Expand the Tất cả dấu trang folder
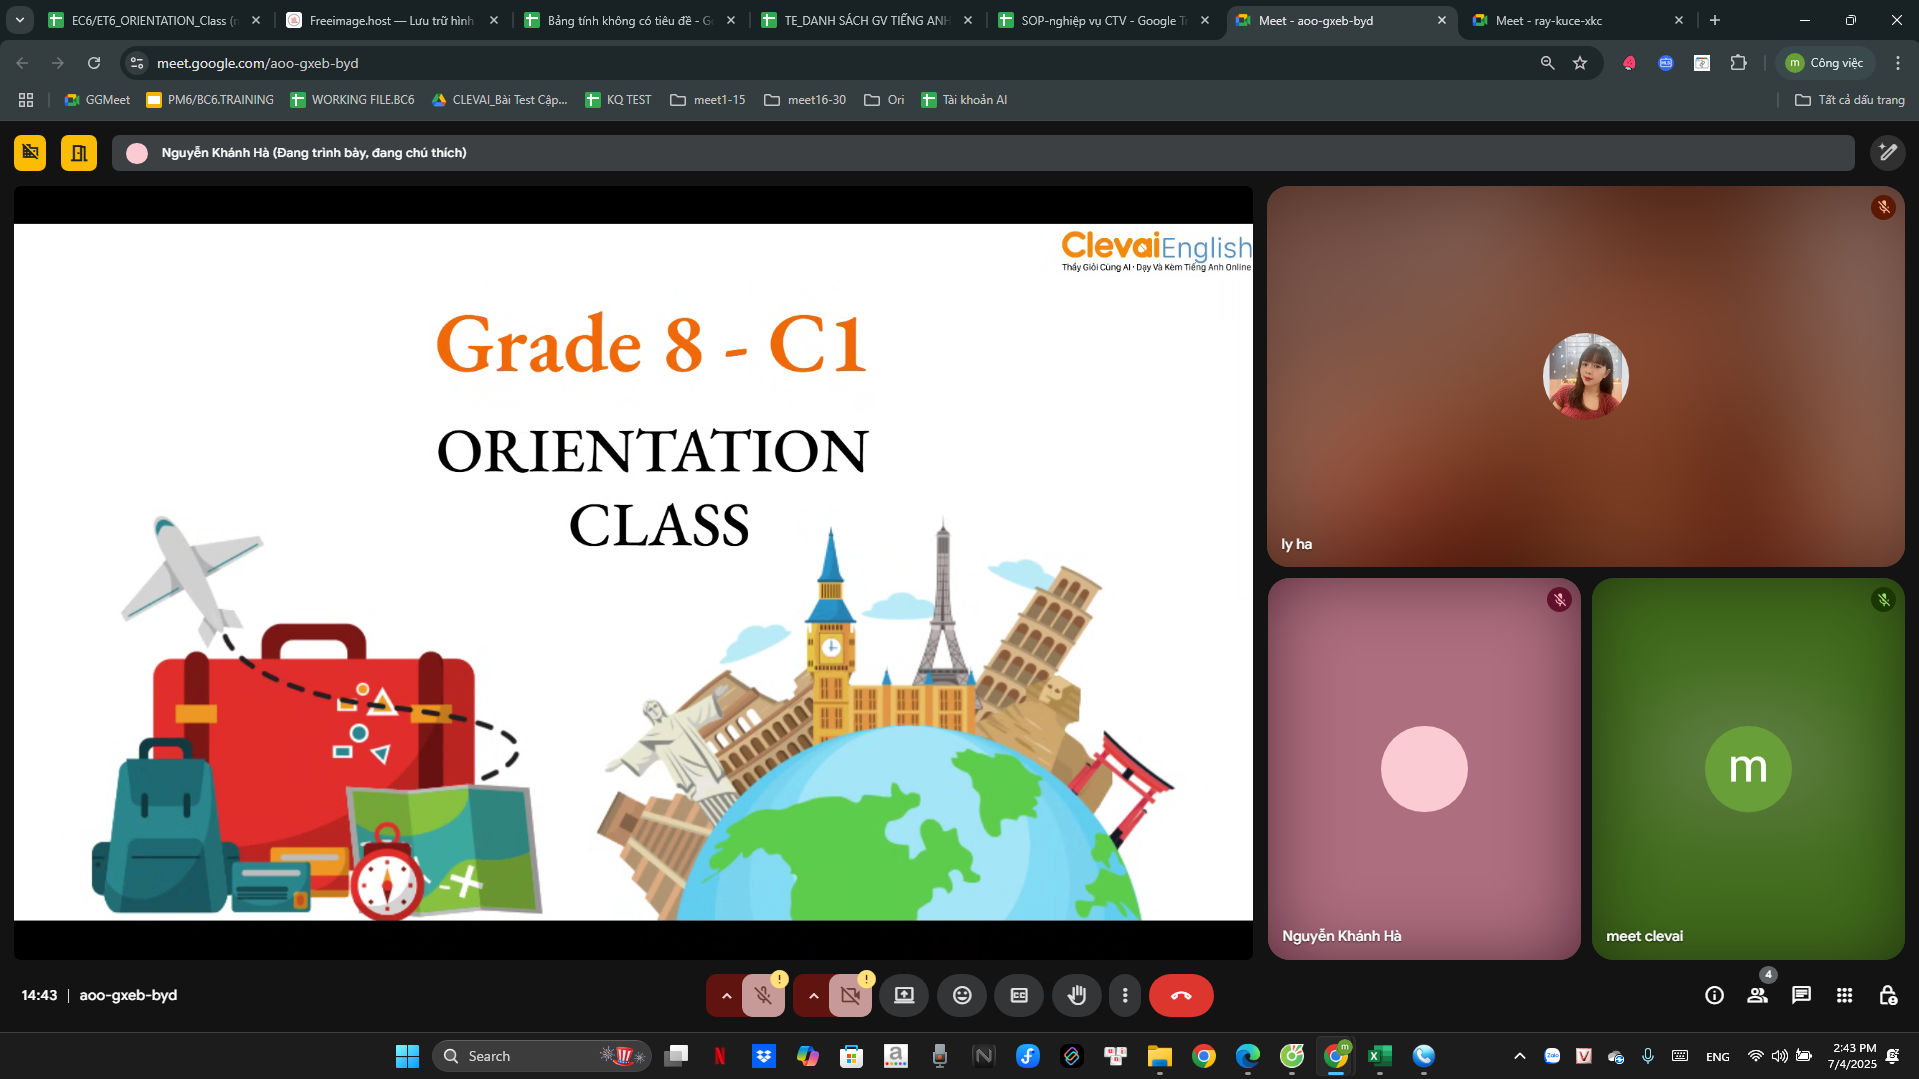Image resolution: width=1919 pixels, height=1079 pixels. pos(1849,100)
